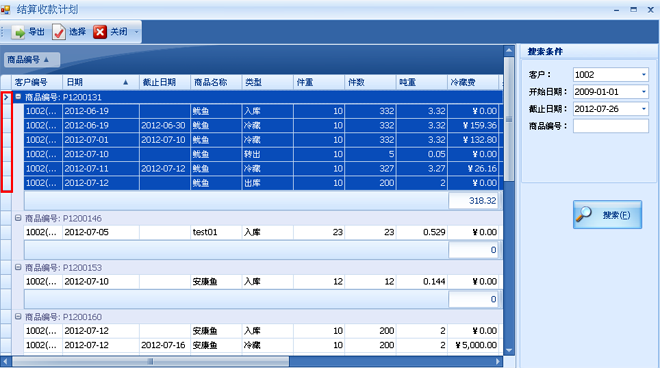
Task: Collapse group 商品编号: P1200146
Action: [18, 218]
